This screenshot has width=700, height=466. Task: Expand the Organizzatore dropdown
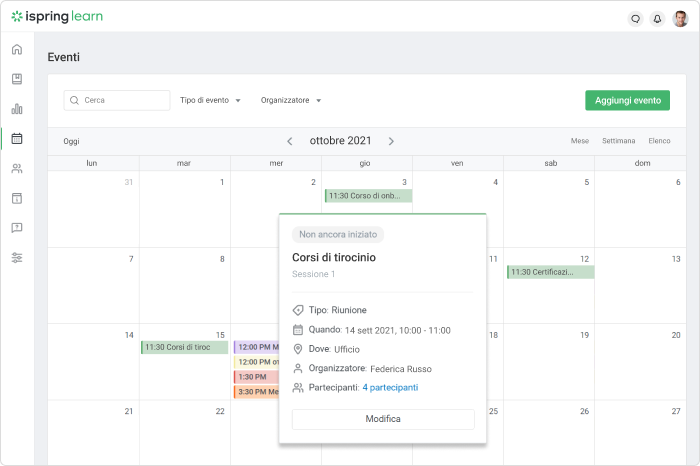coord(291,100)
